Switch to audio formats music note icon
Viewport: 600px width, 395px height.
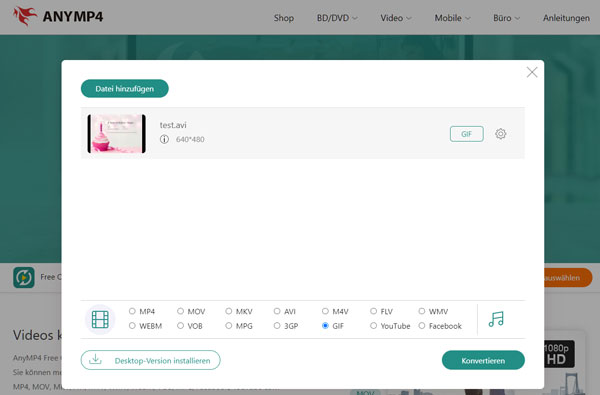pyautogui.click(x=496, y=319)
